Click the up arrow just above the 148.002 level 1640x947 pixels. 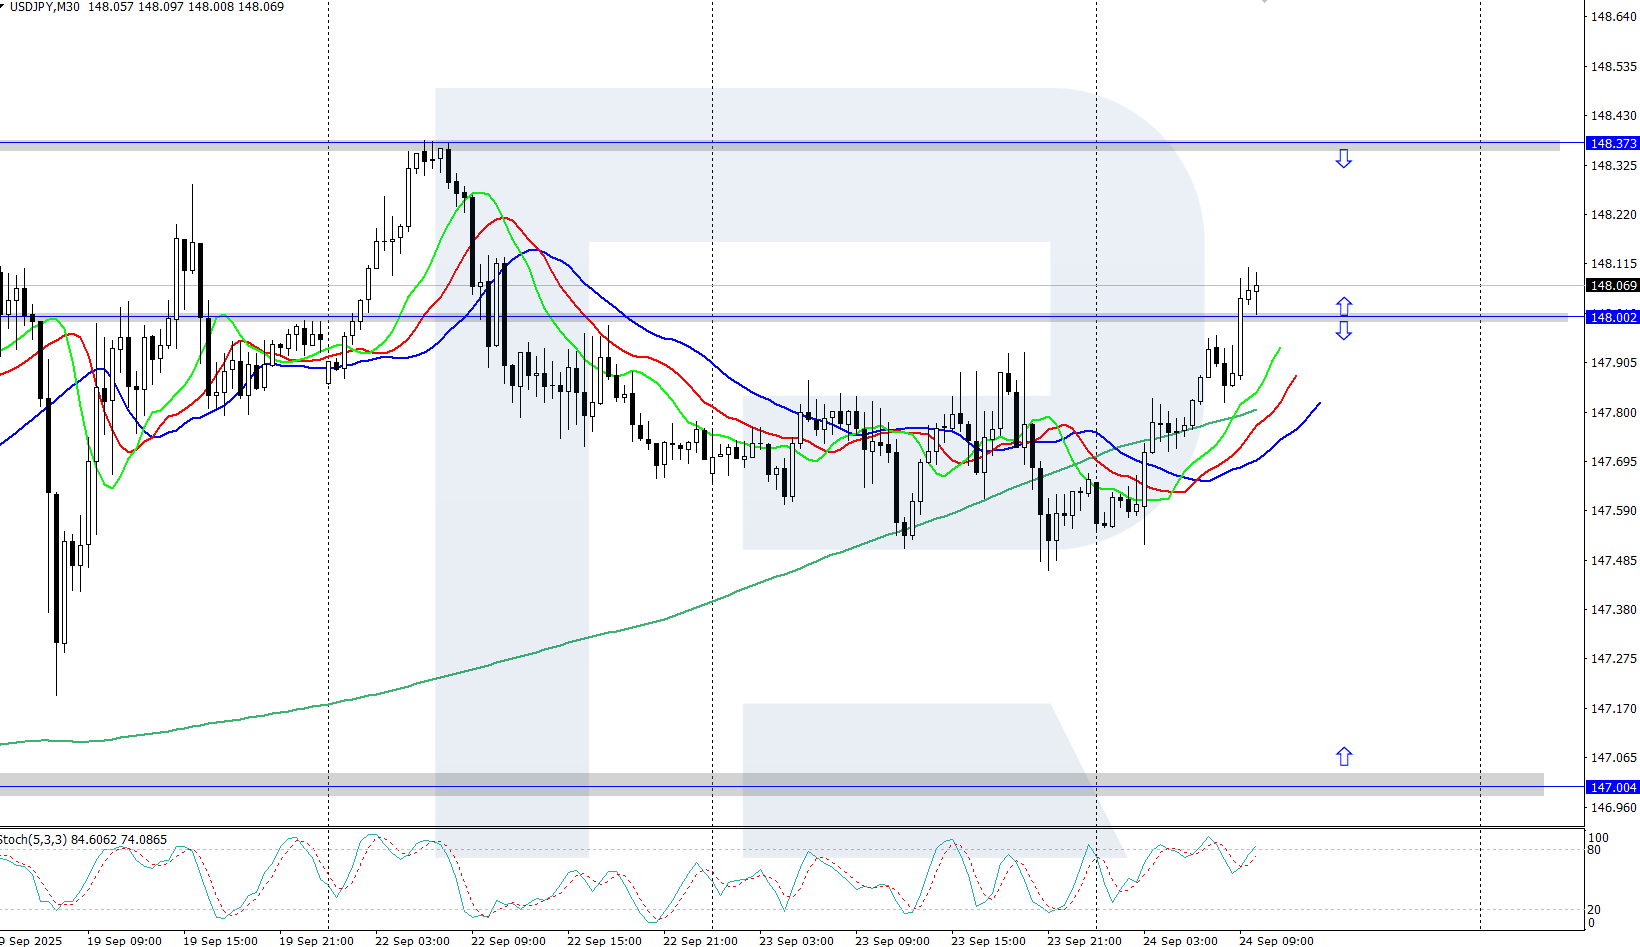click(1343, 306)
